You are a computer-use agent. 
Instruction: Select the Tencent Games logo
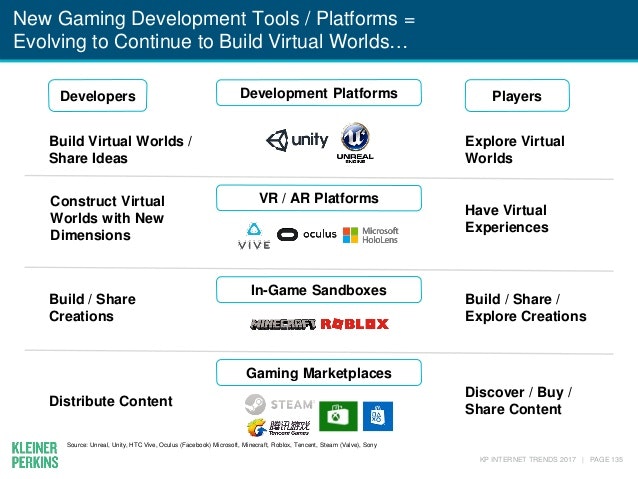pos(278,427)
